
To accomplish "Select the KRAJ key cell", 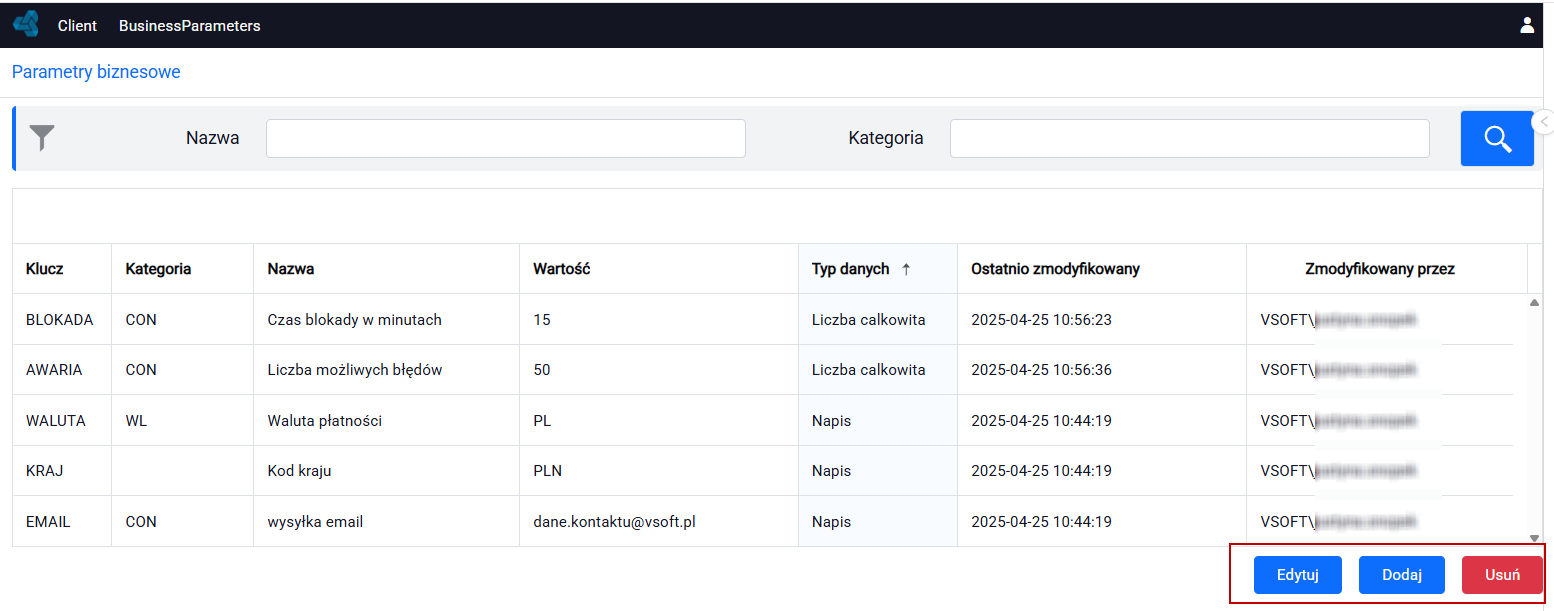I will 62,471.
